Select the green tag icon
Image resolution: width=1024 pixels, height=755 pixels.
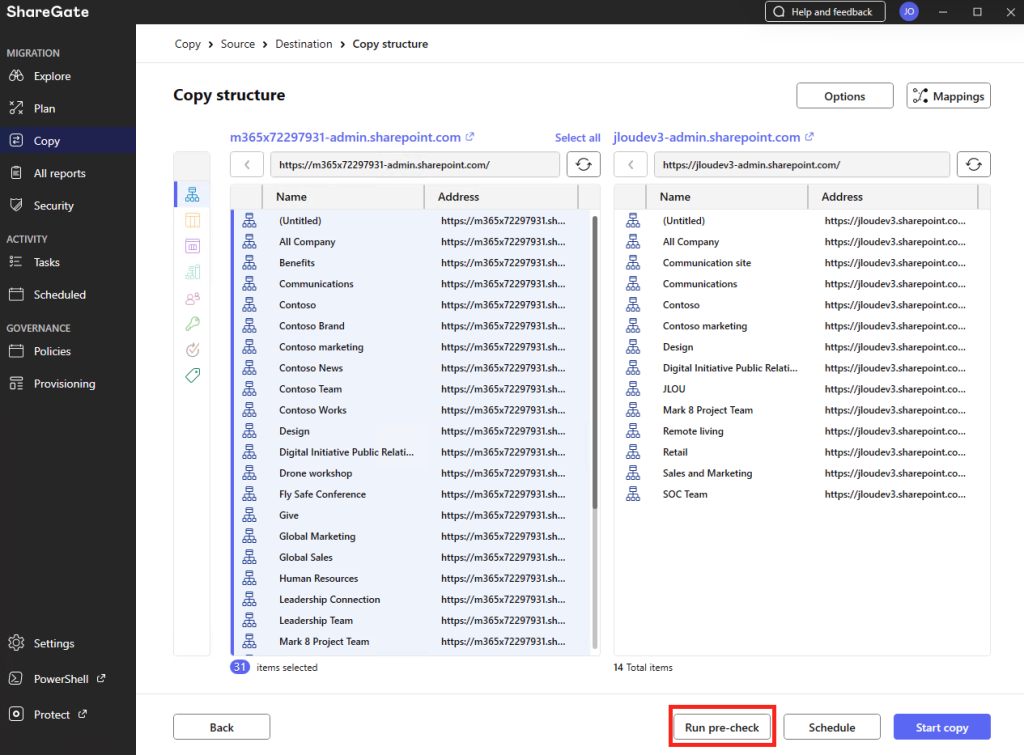(192, 376)
